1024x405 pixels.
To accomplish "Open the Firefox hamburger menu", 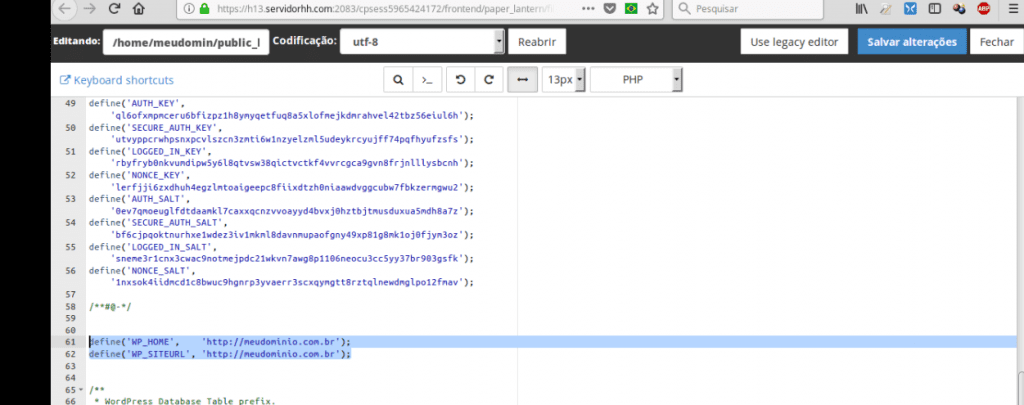I will pos(1010,9).
